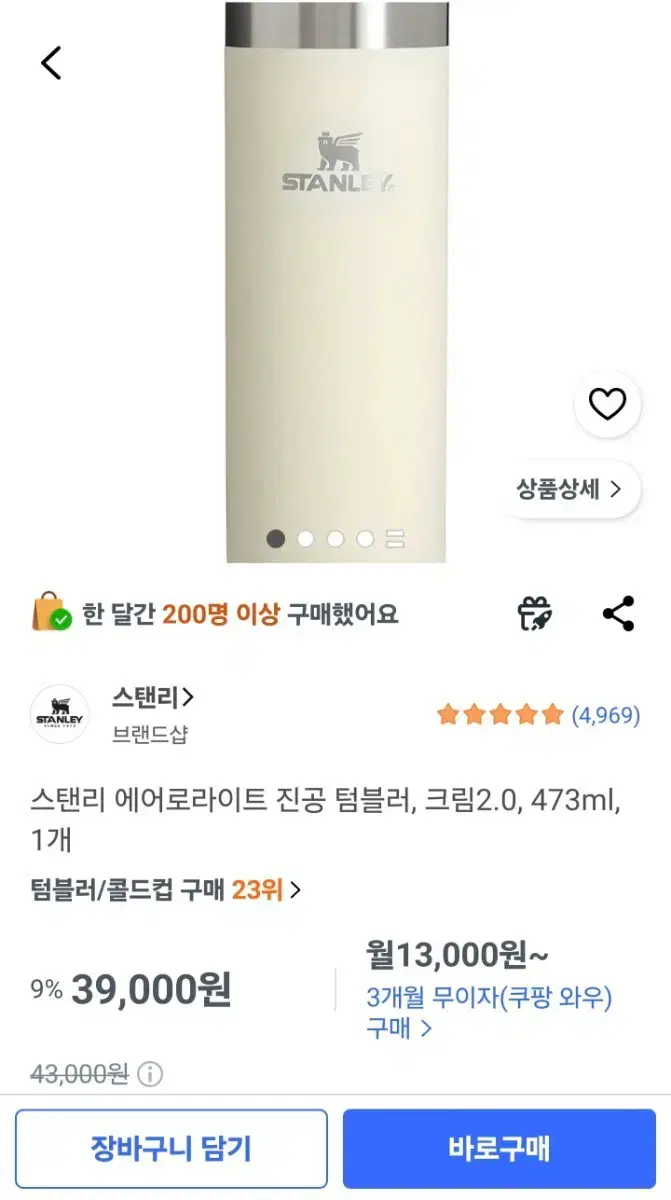671x1200 pixels.
Task: Select the fourth image carousel dot
Action: [x=365, y=539]
